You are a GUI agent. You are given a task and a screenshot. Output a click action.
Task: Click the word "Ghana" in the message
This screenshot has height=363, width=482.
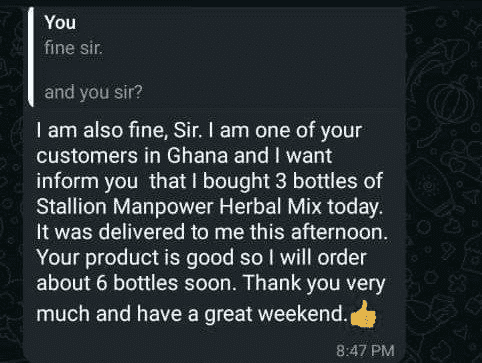click(x=197, y=155)
